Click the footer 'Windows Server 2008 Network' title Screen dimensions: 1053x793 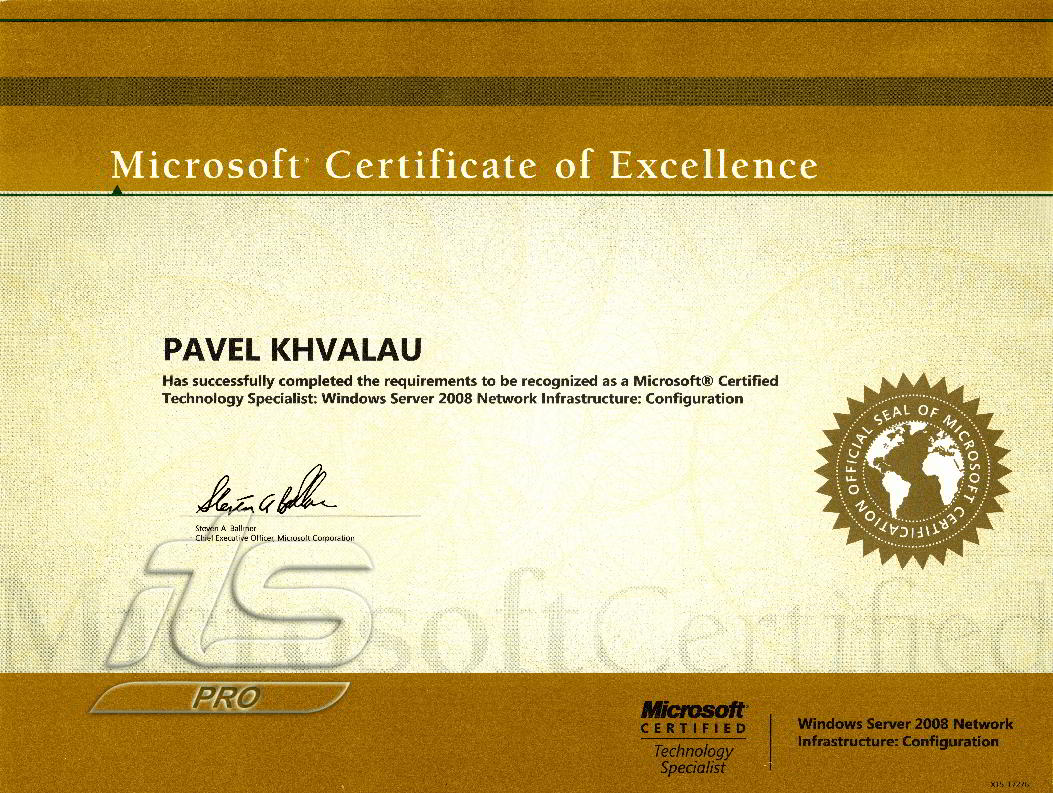coord(905,724)
